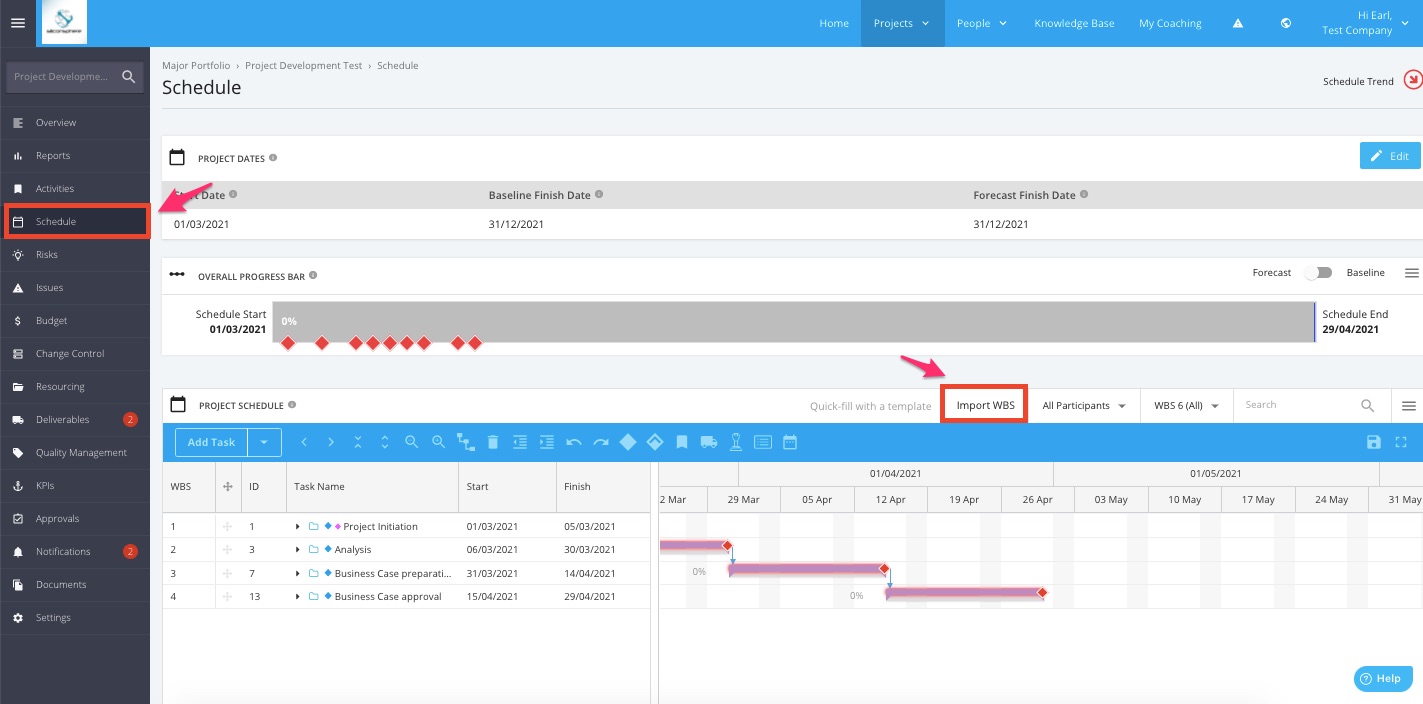
Task: Click the gray overall progress bar
Action: click(x=794, y=322)
